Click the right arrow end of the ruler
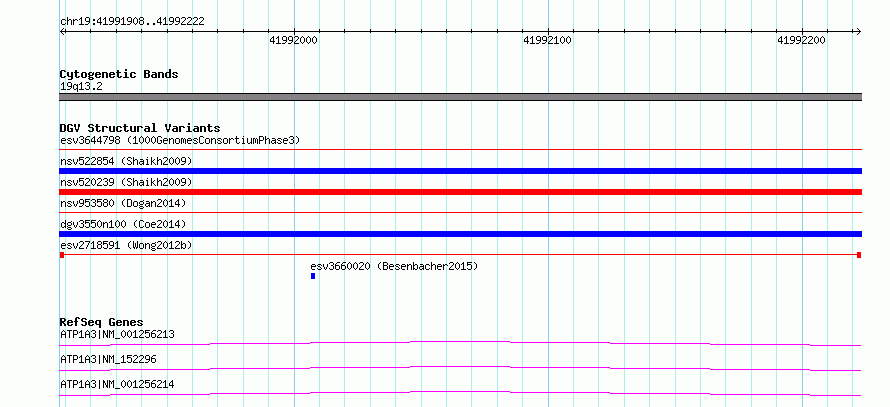 pyautogui.click(x=858, y=31)
